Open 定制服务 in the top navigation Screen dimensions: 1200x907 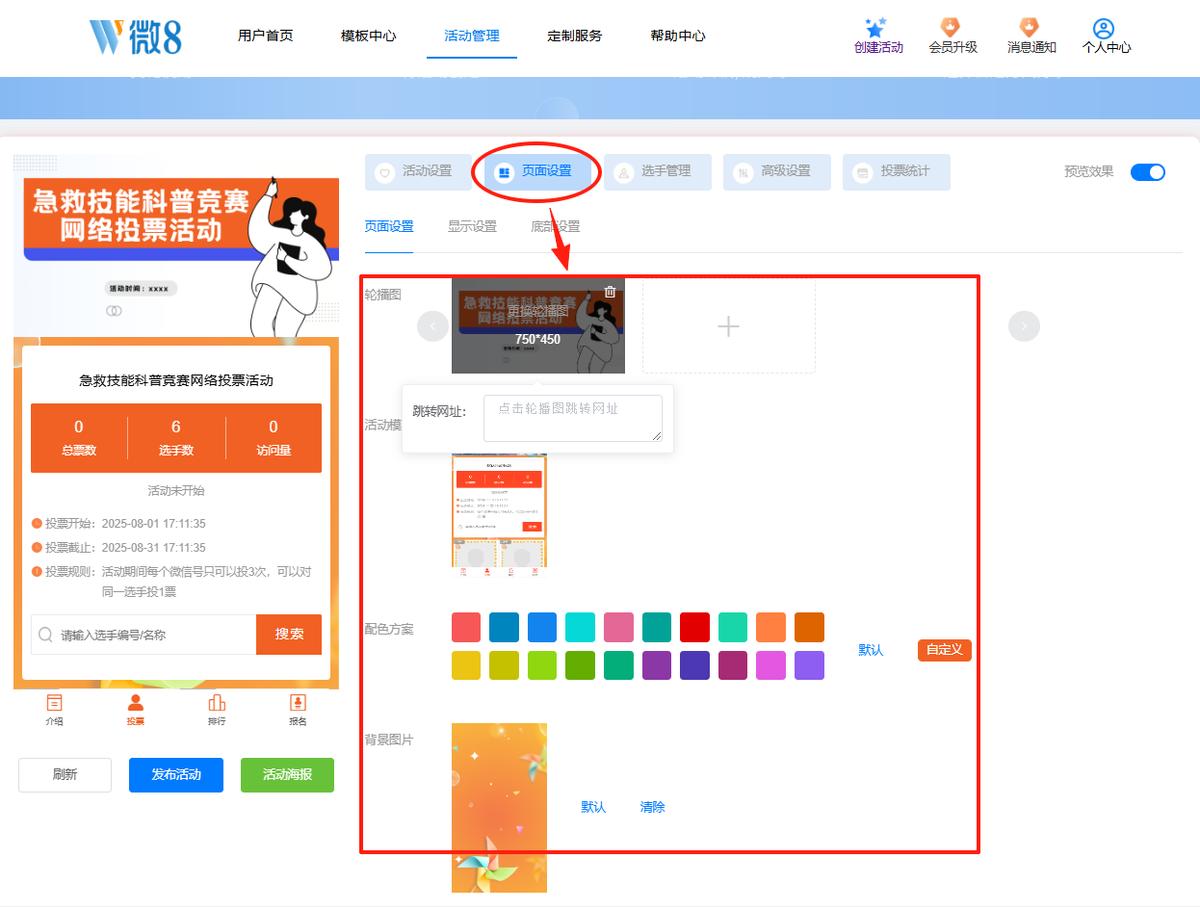(575, 36)
